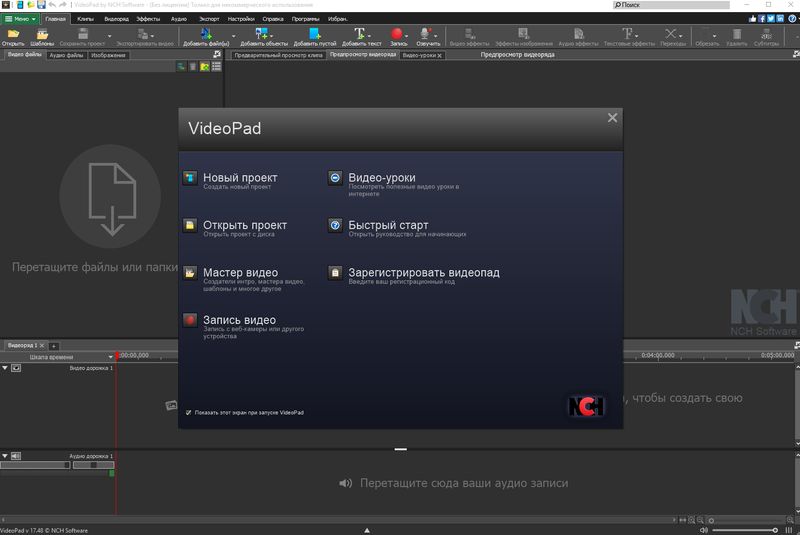This screenshot has height=535, width=800.
Task: Uncheck 'Показать этот экран при запуске VideoPad'
Action: click(x=189, y=412)
